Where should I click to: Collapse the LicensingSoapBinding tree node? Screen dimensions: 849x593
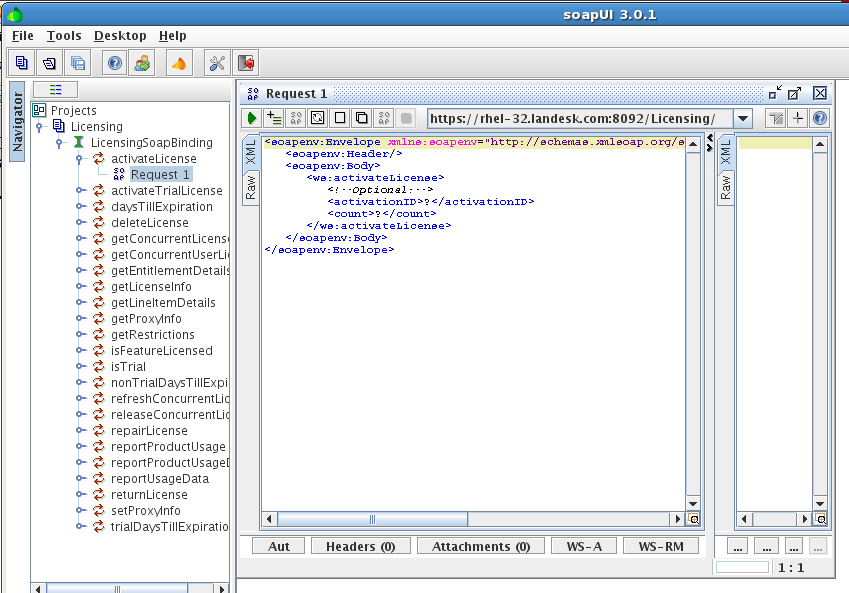[x=59, y=143]
